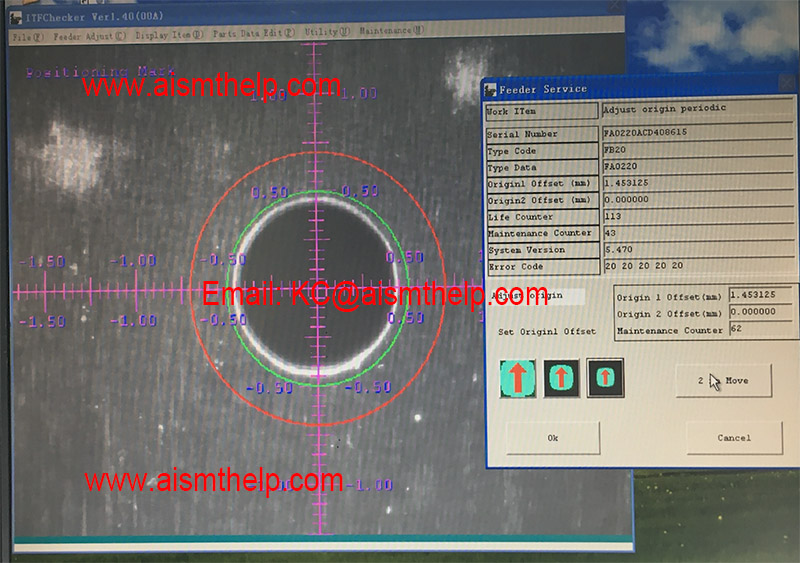Click the small red arrow move button
Screen dimensions: 800x563
coord(605,379)
